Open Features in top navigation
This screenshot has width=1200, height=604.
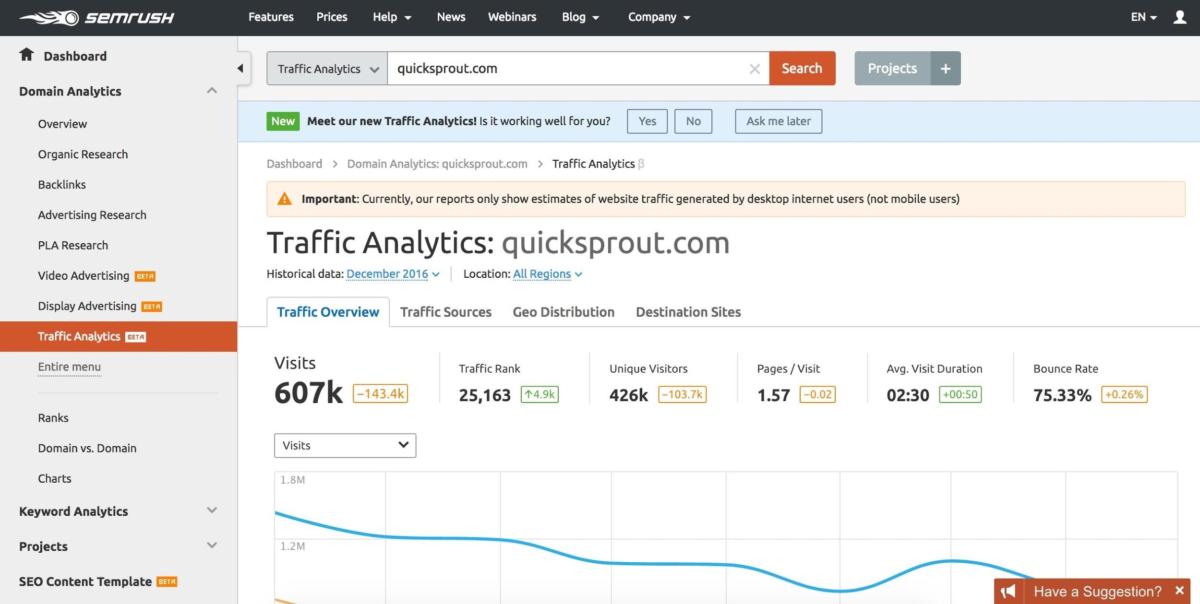click(x=271, y=17)
